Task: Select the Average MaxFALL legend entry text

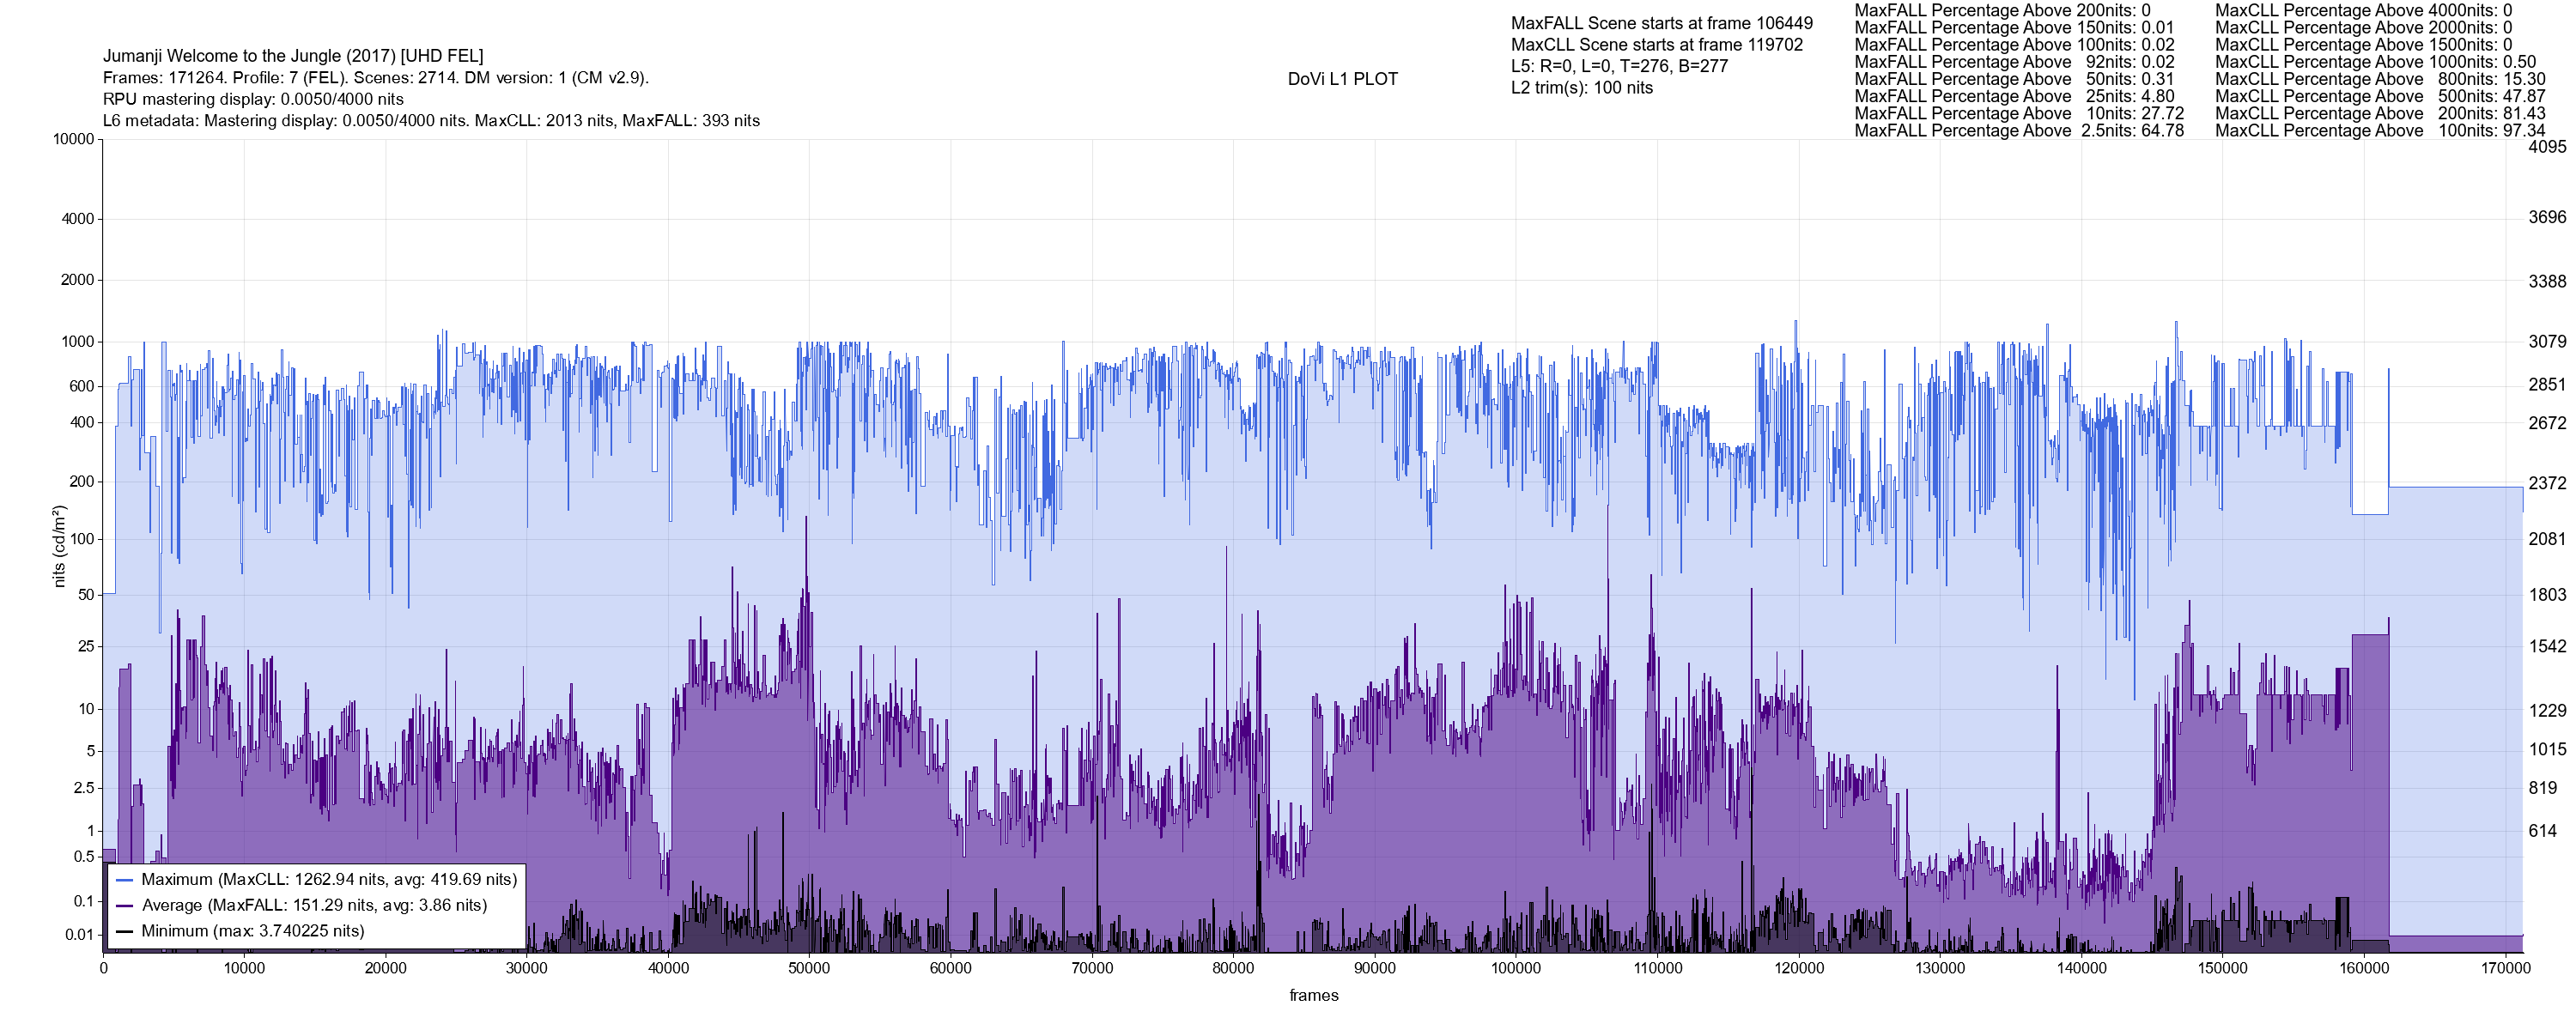Action: pos(314,906)
